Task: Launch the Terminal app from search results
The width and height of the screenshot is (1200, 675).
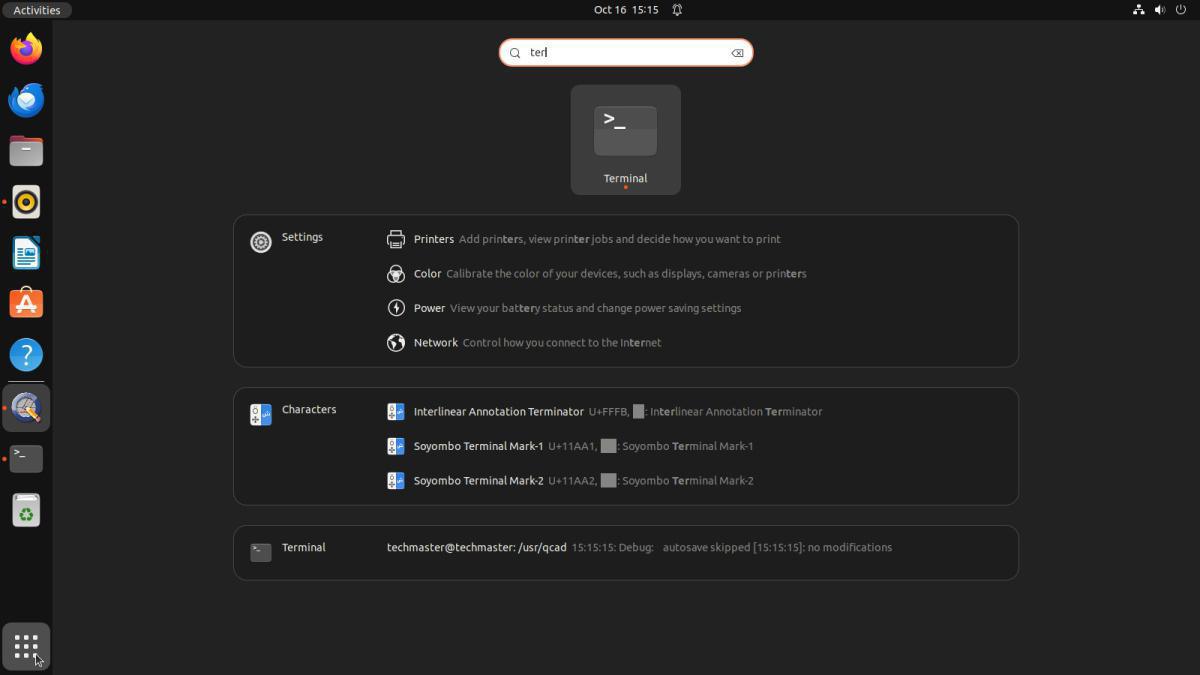Action: 625,139
